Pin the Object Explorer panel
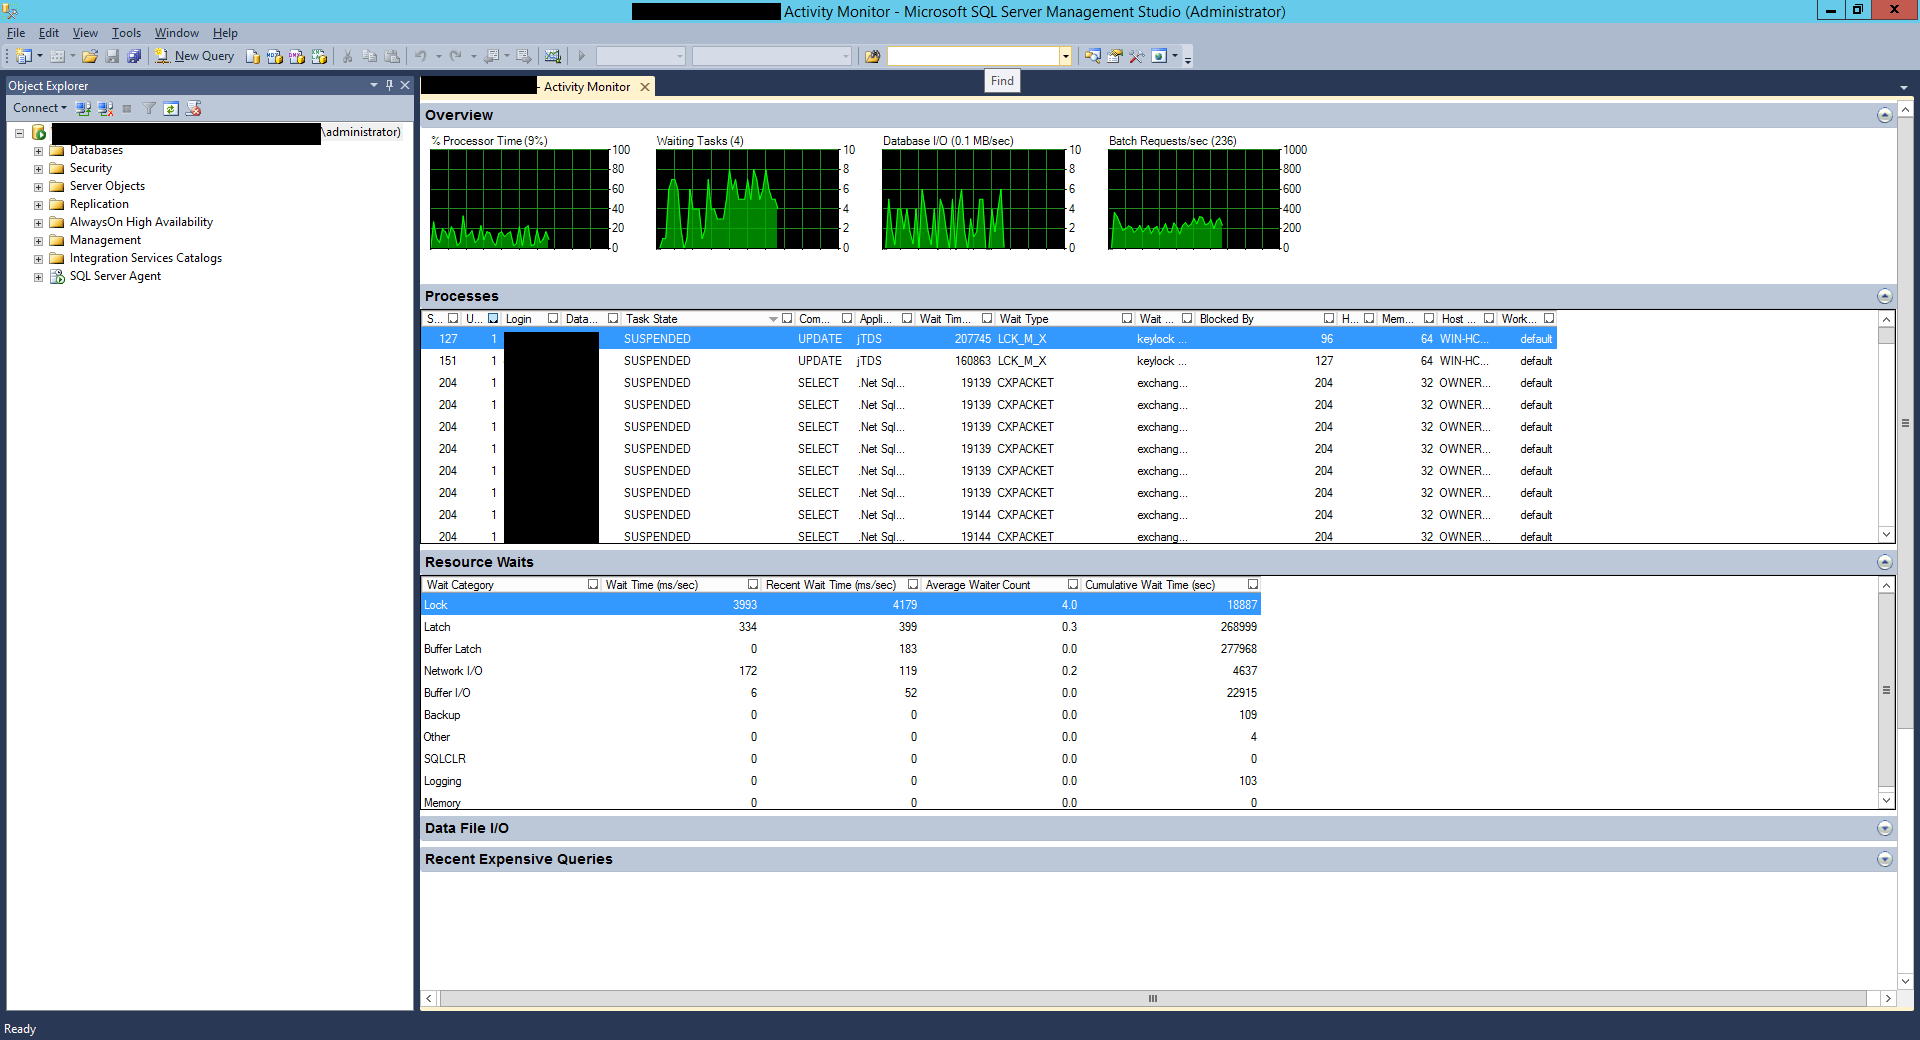1920x1040 pixels. pyautogui.click(x=390, y=85)
